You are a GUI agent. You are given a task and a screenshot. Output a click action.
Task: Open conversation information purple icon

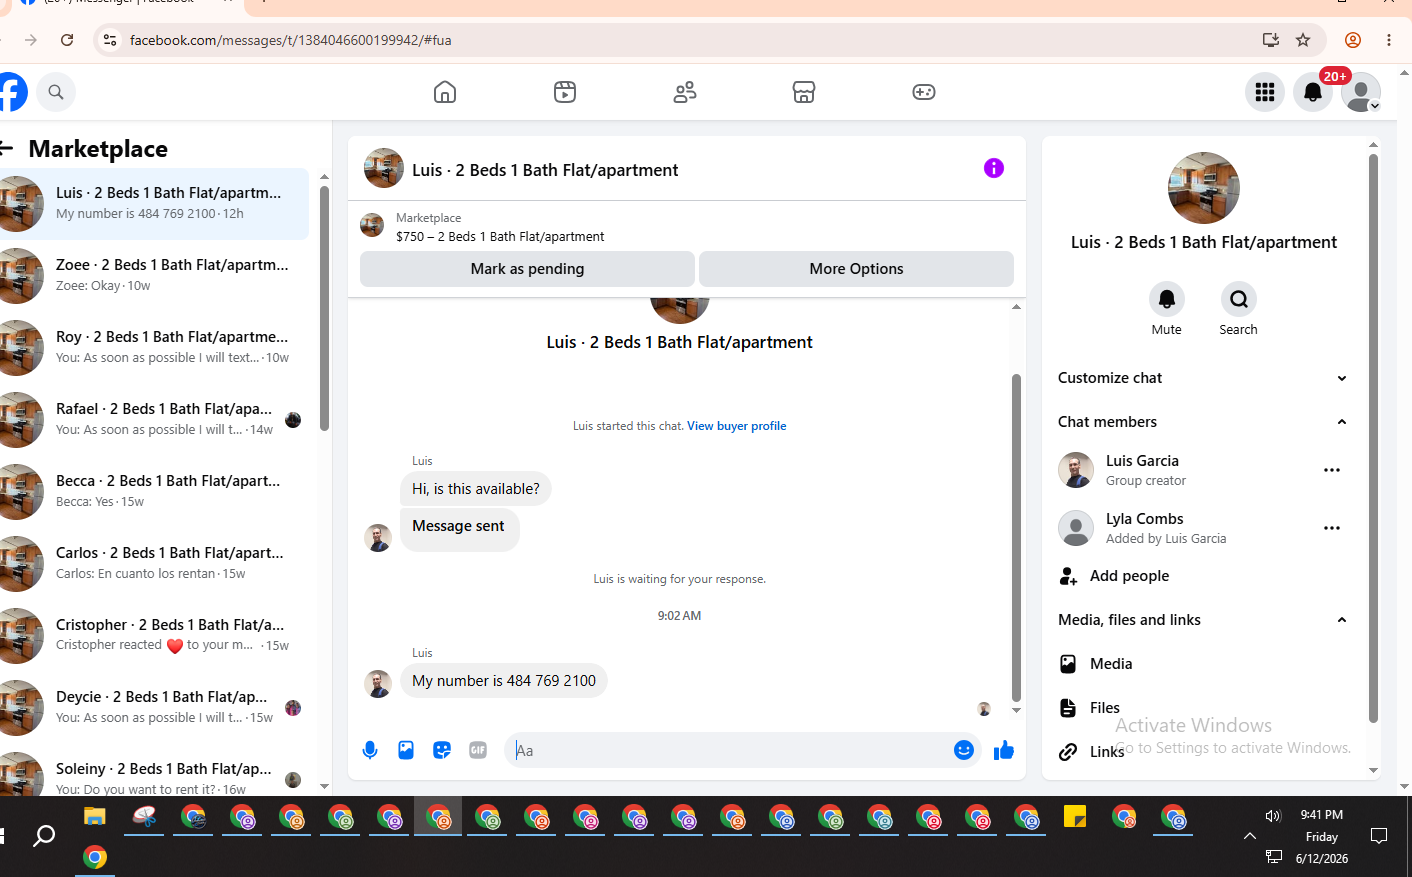(993, 168)
